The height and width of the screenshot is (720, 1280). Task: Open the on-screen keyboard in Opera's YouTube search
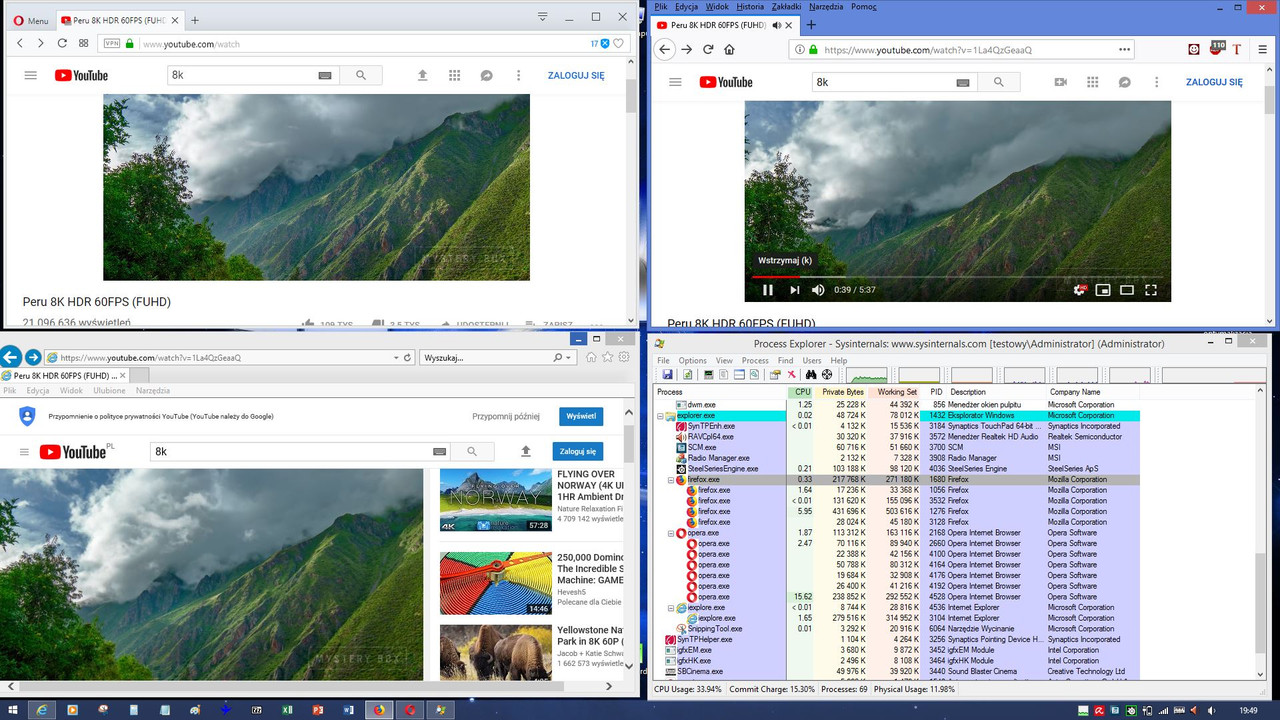coord(325,75)
